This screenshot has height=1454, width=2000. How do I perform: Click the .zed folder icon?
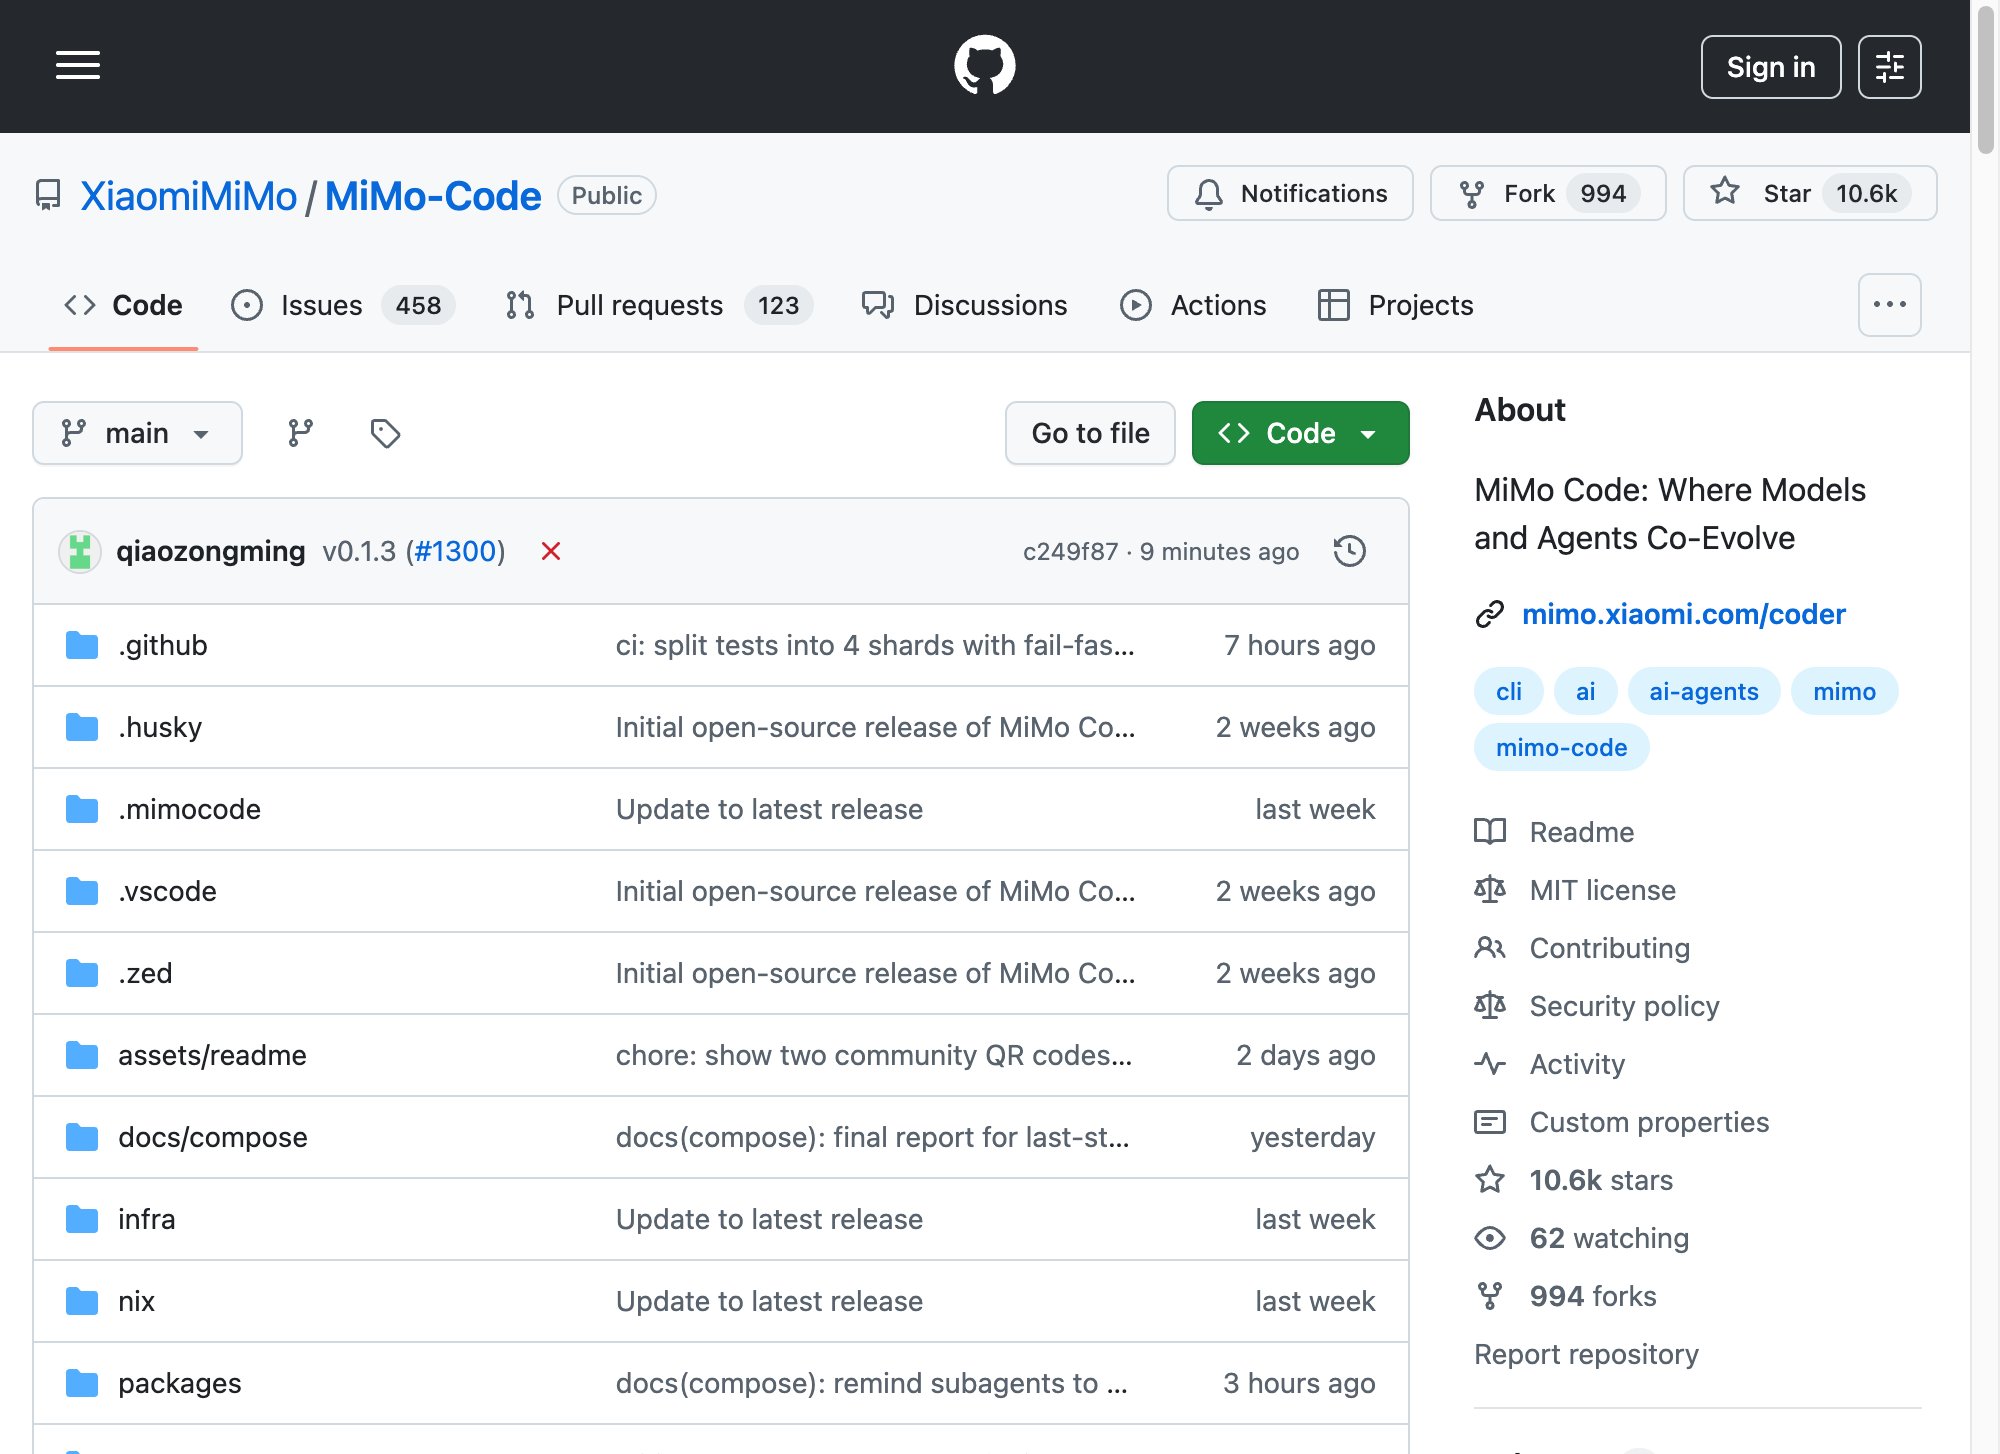pyautogui.click(x=82, y=973)
